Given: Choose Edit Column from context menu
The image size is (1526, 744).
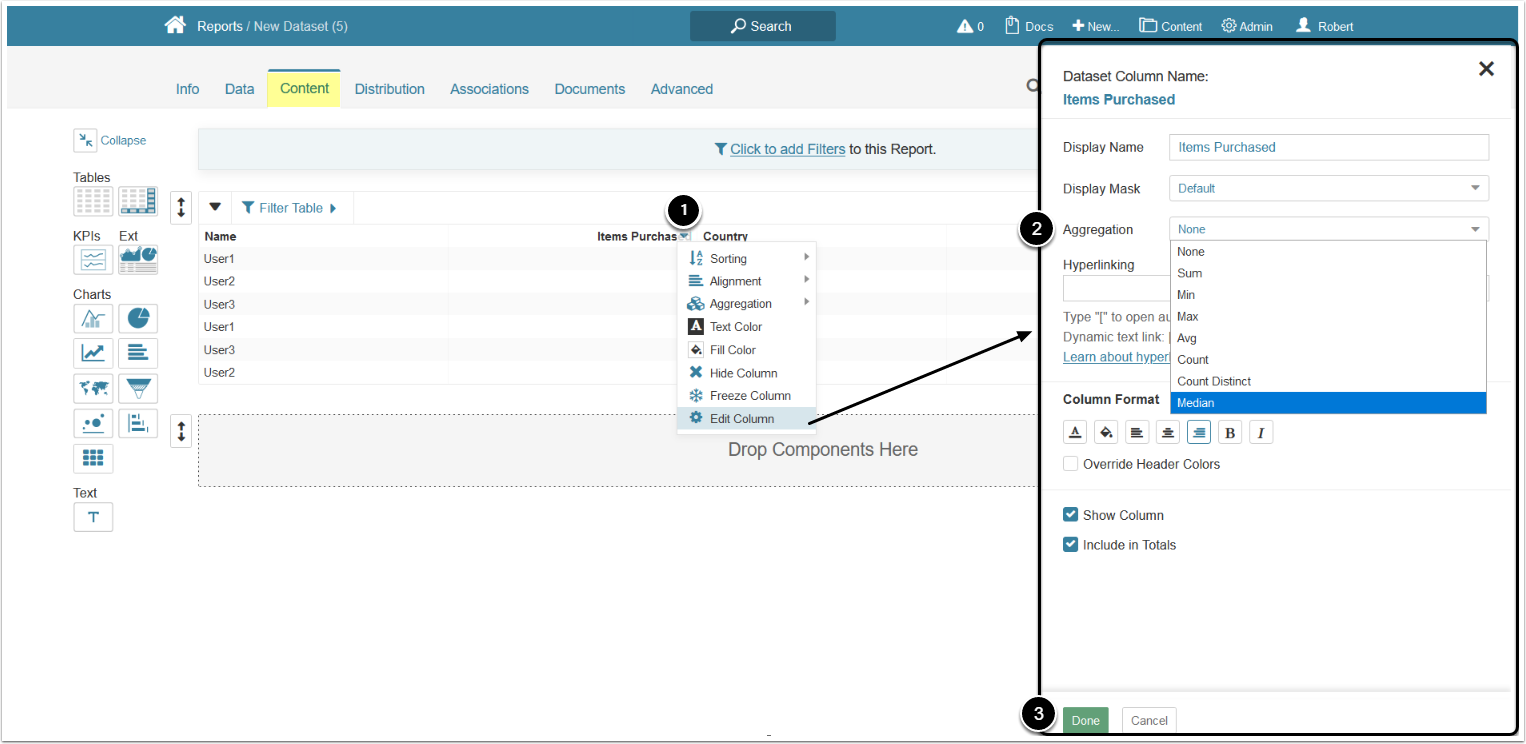Looking at the screenshot, I should tap(741, 419).
